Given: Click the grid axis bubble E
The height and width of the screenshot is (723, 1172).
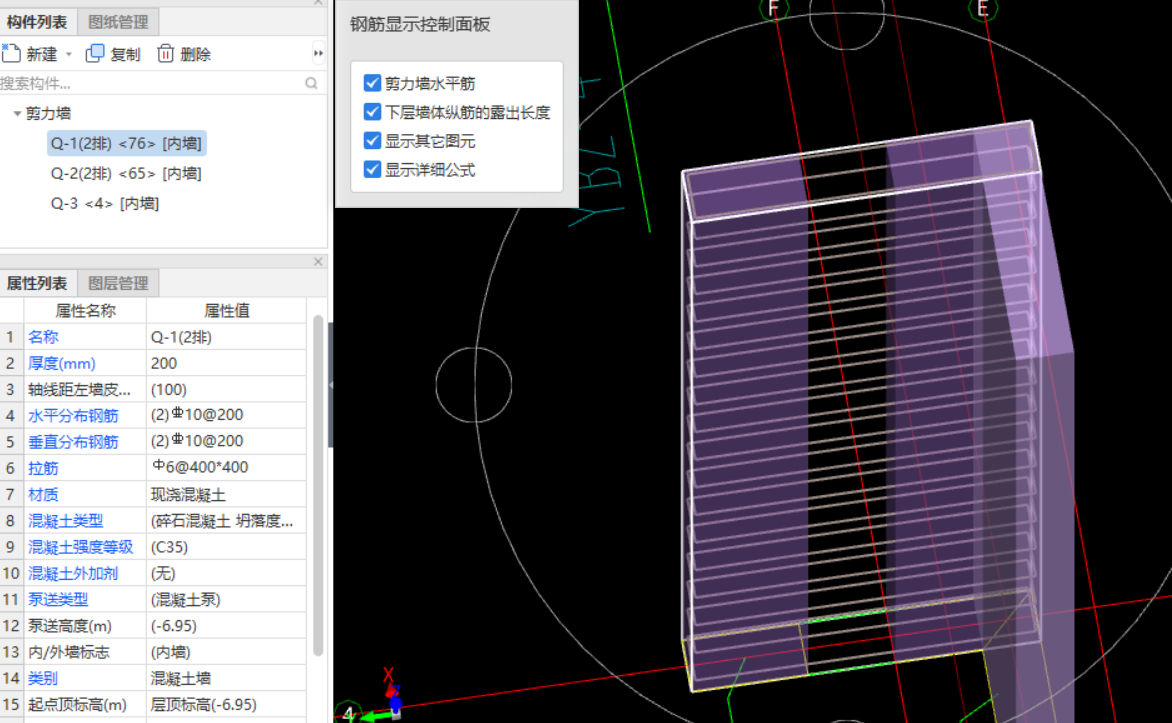Looking at the screenshot, I should [x=983, y=8].
